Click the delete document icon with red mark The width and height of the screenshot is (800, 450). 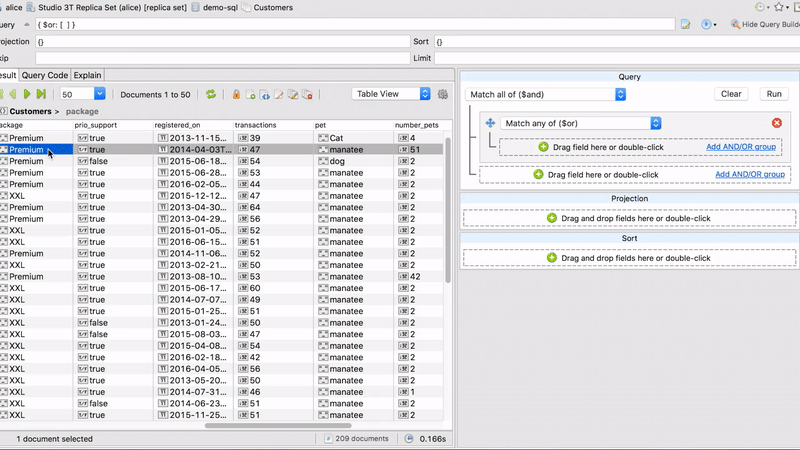[x=307, y=94]
